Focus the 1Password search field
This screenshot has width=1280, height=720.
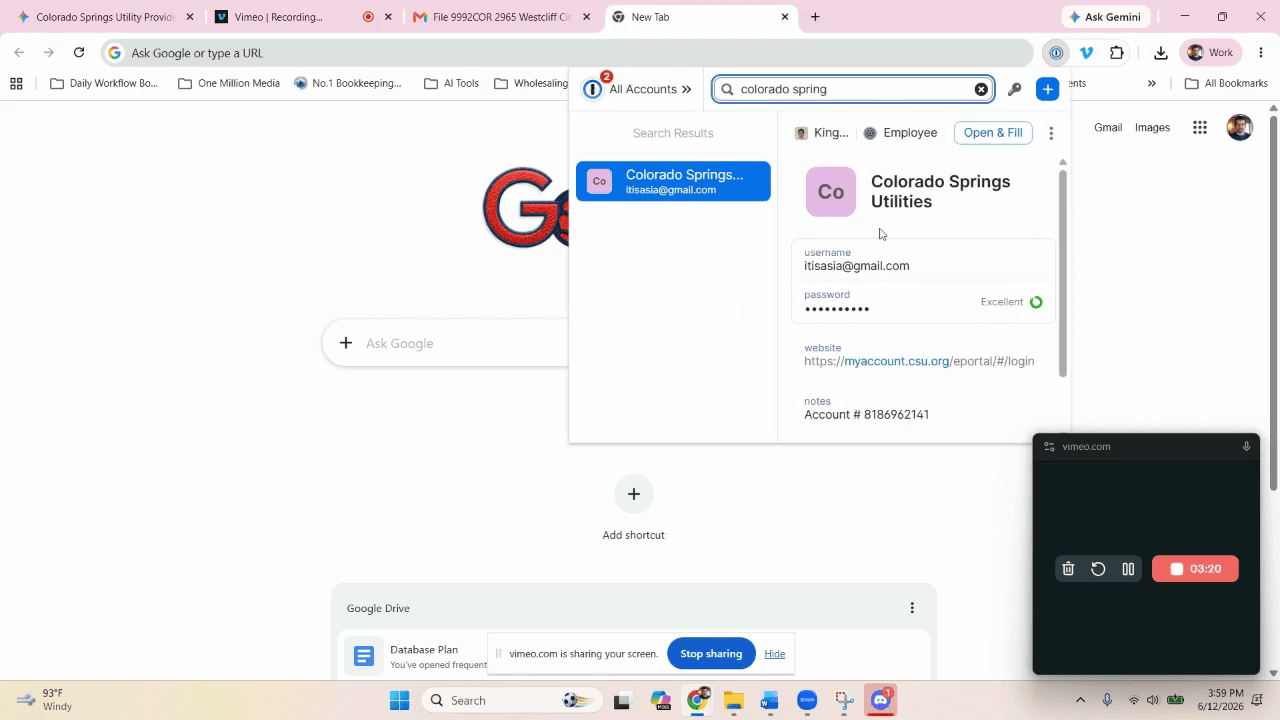[x=852, y=89]
